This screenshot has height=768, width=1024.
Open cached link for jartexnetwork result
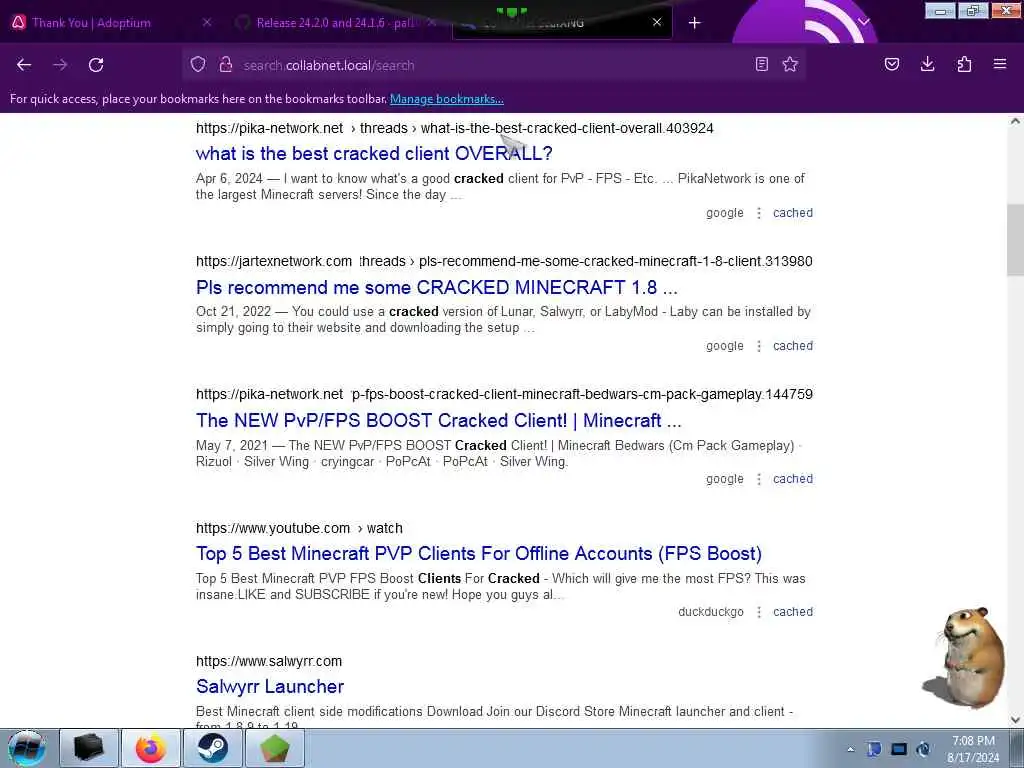[x=793, y=346]
